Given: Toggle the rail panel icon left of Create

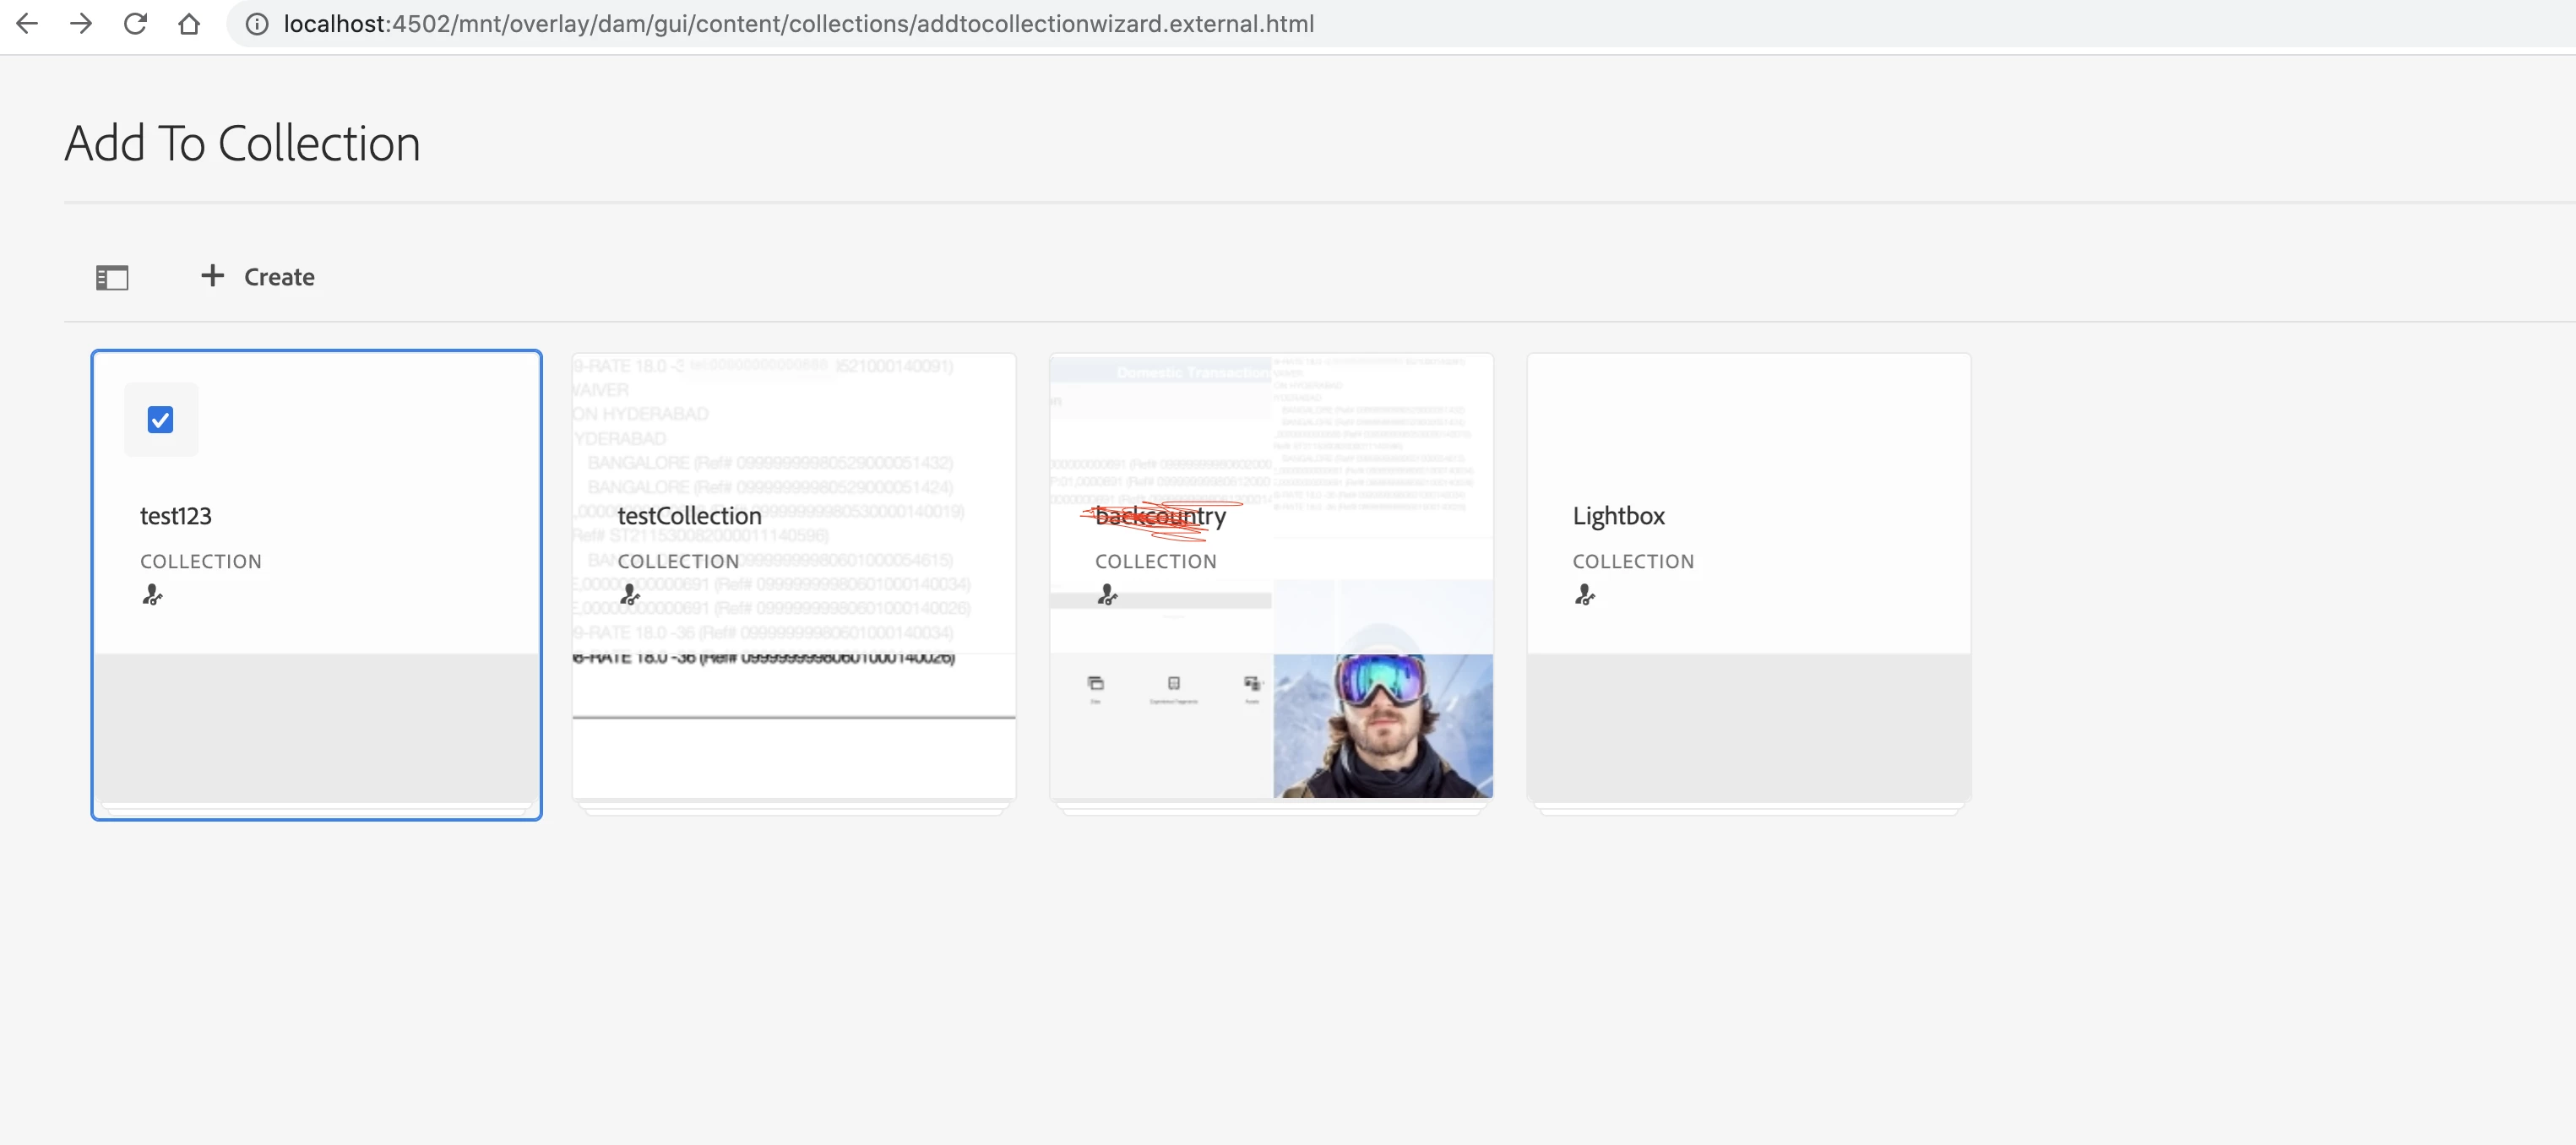Looking at the screenshot, I should tap(112, 277).
